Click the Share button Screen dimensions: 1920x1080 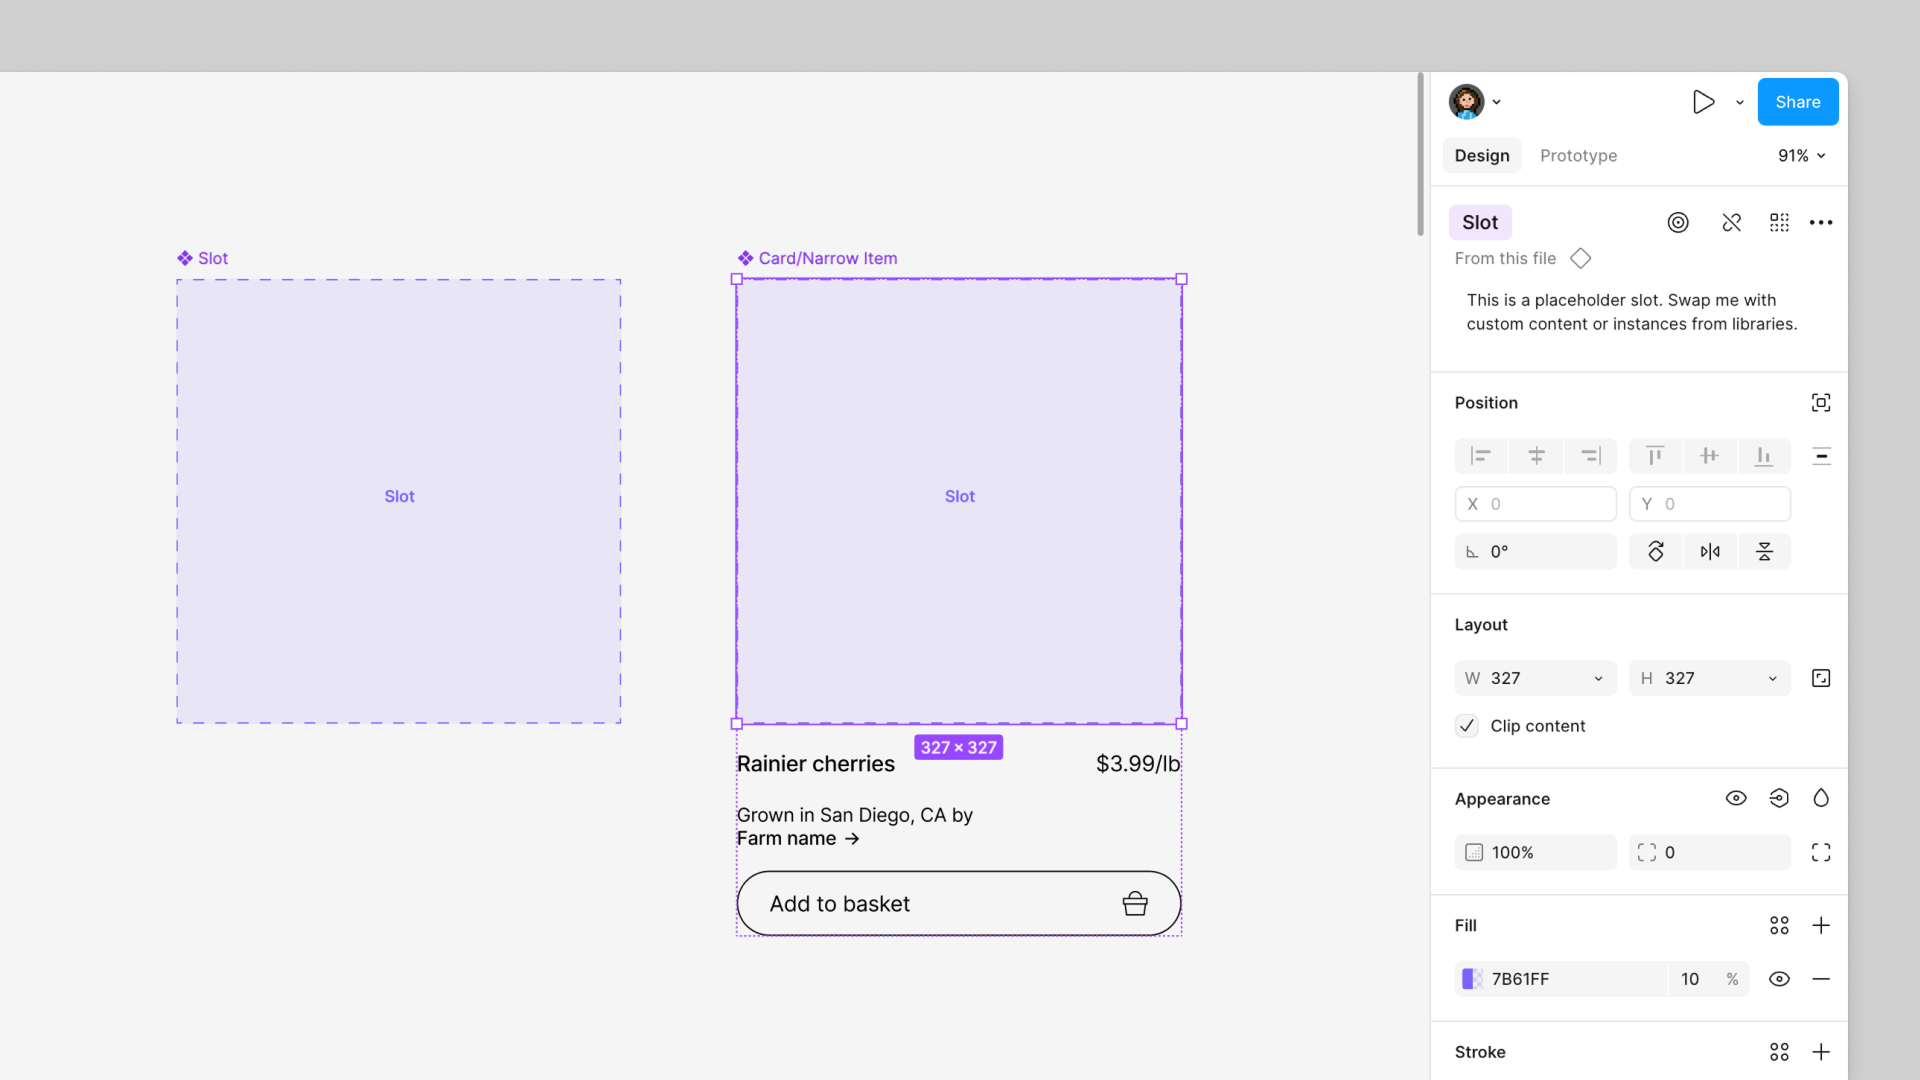point(1797,101)
